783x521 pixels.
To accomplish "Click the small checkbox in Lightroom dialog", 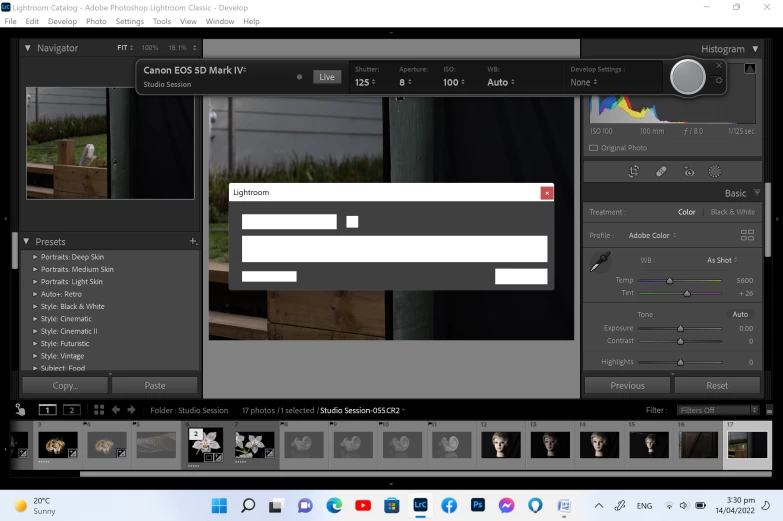I will coord(352,222).
